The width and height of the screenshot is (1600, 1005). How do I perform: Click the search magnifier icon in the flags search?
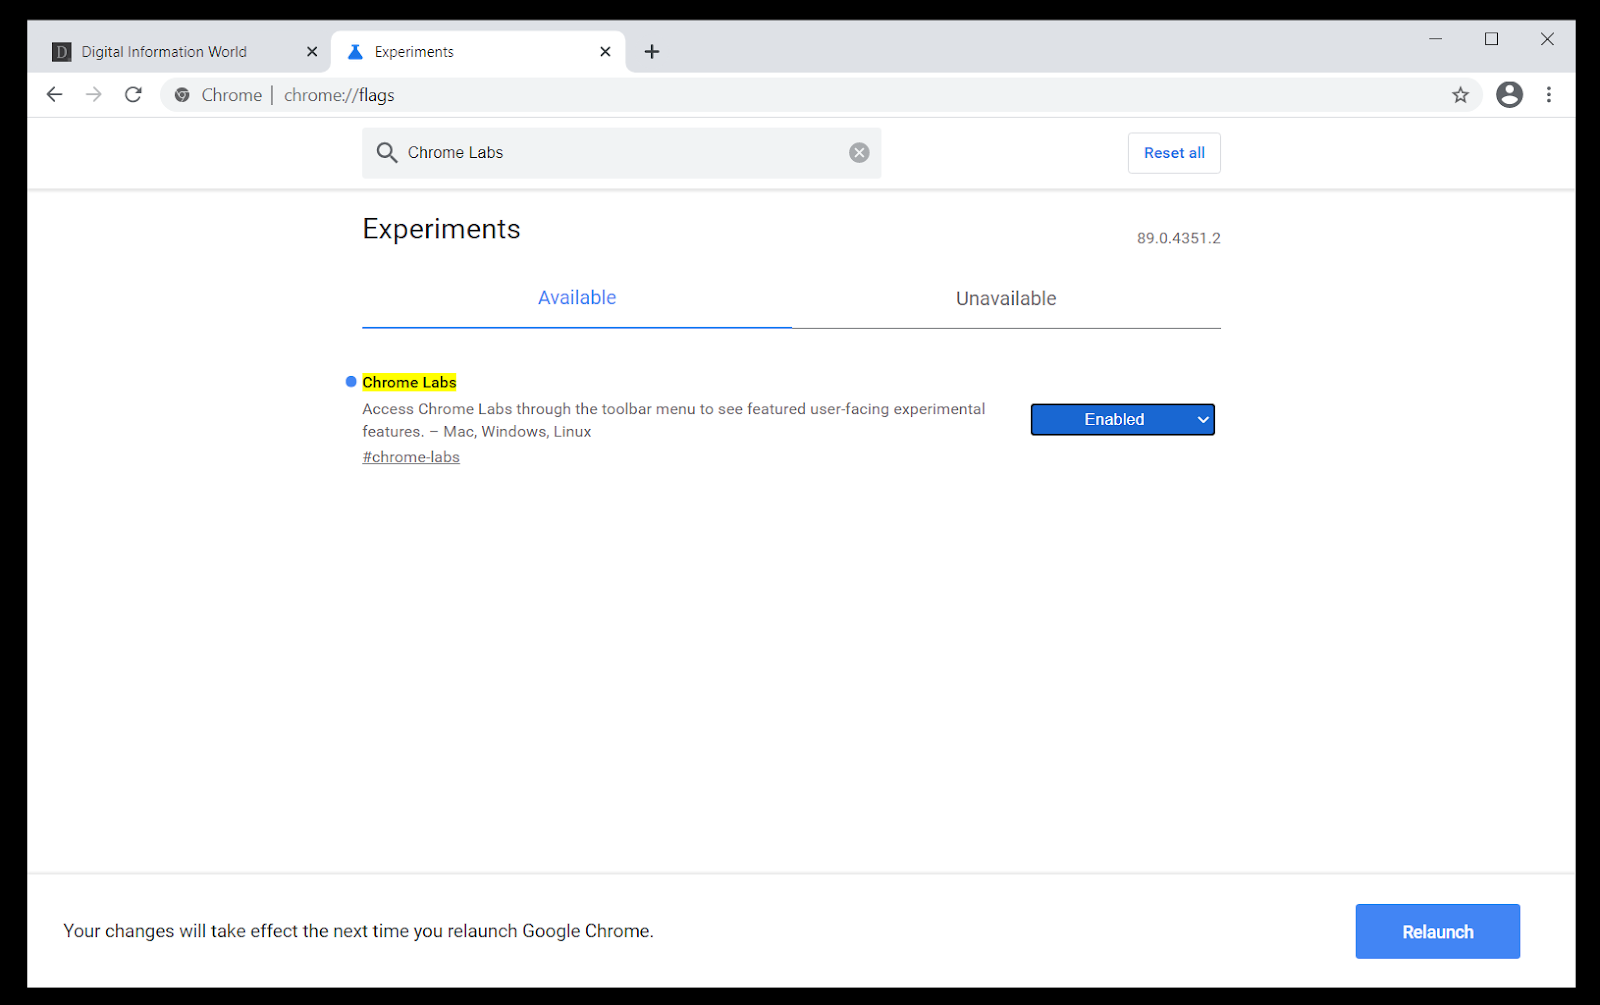387,152
